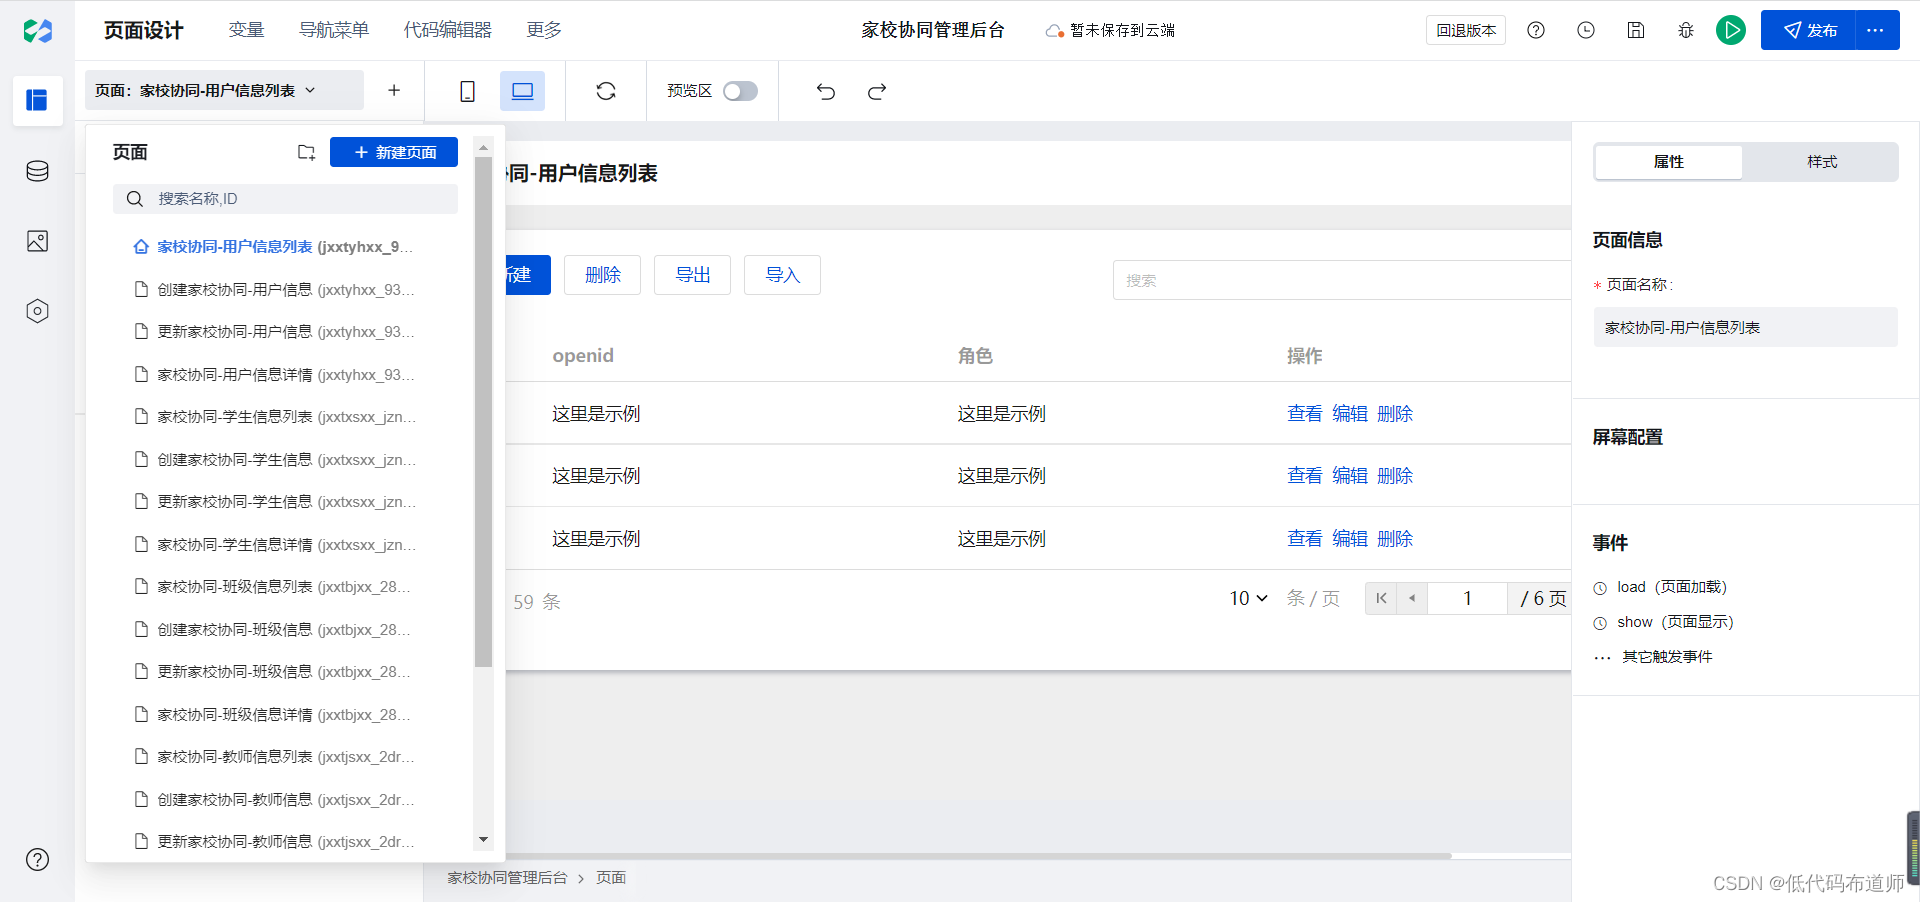Focus the 页面名称 input field
Image resolution: width=1920 pixels, height=902 pixels.
(1745, 327)
